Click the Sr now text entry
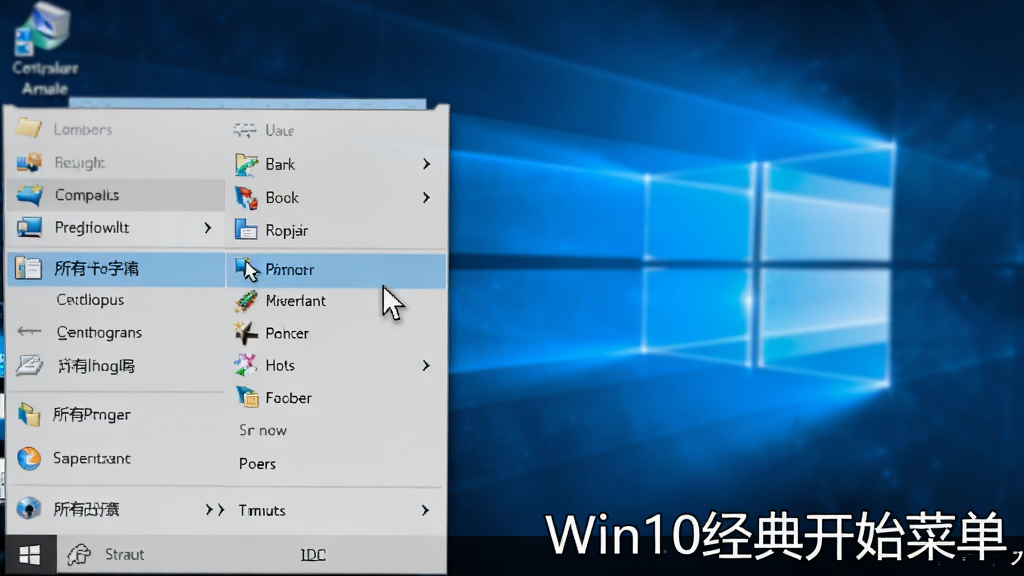This screenshot has height=576, width=1024. pyautogui.click(x=263, y=430)
